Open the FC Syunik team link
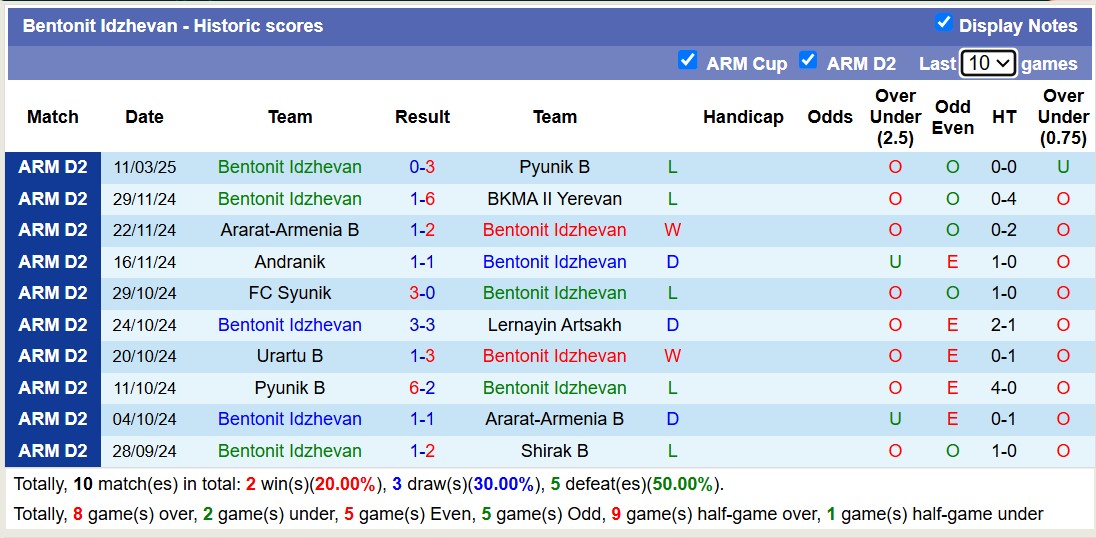The height and width of the screenshot is (538, 1096). pyautogui.click(x=290, y=293)
